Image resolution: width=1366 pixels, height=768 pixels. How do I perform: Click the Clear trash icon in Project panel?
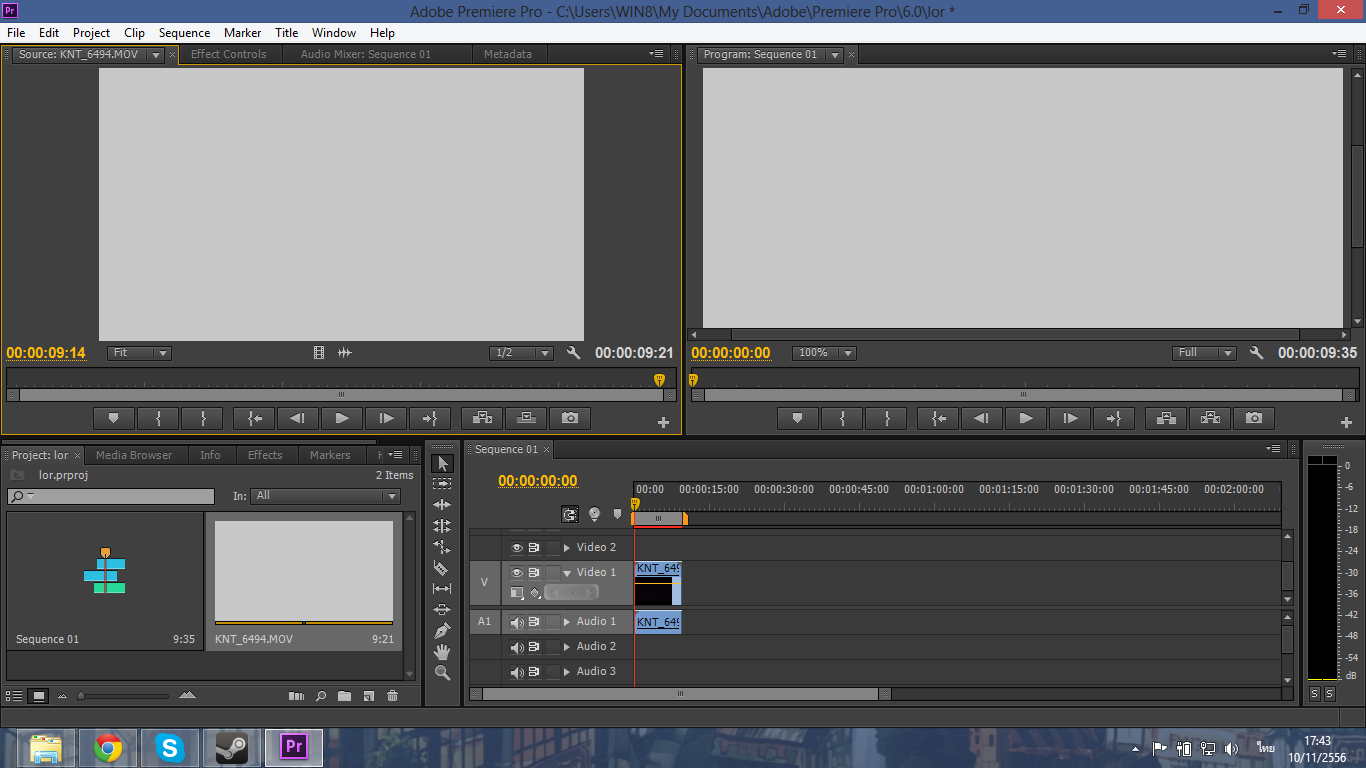(x=392, y=696)
